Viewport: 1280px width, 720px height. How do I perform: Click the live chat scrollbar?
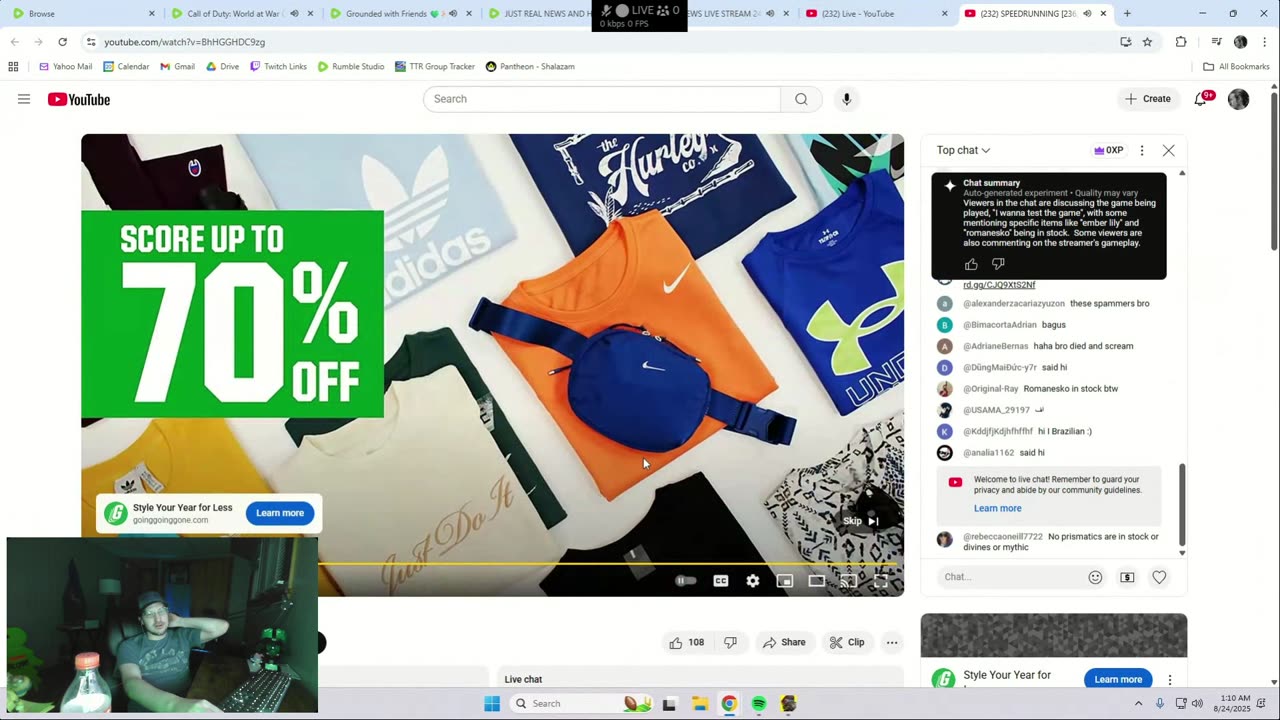pos(1182,505)
